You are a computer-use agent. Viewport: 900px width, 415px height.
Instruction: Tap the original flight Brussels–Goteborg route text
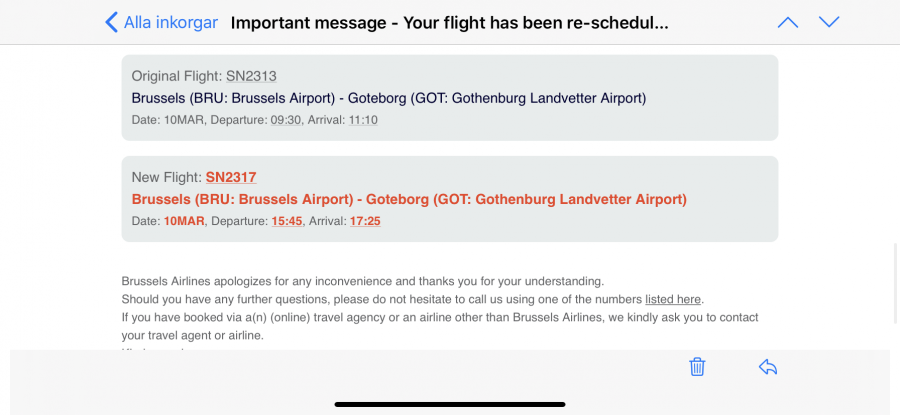point(389,98)
